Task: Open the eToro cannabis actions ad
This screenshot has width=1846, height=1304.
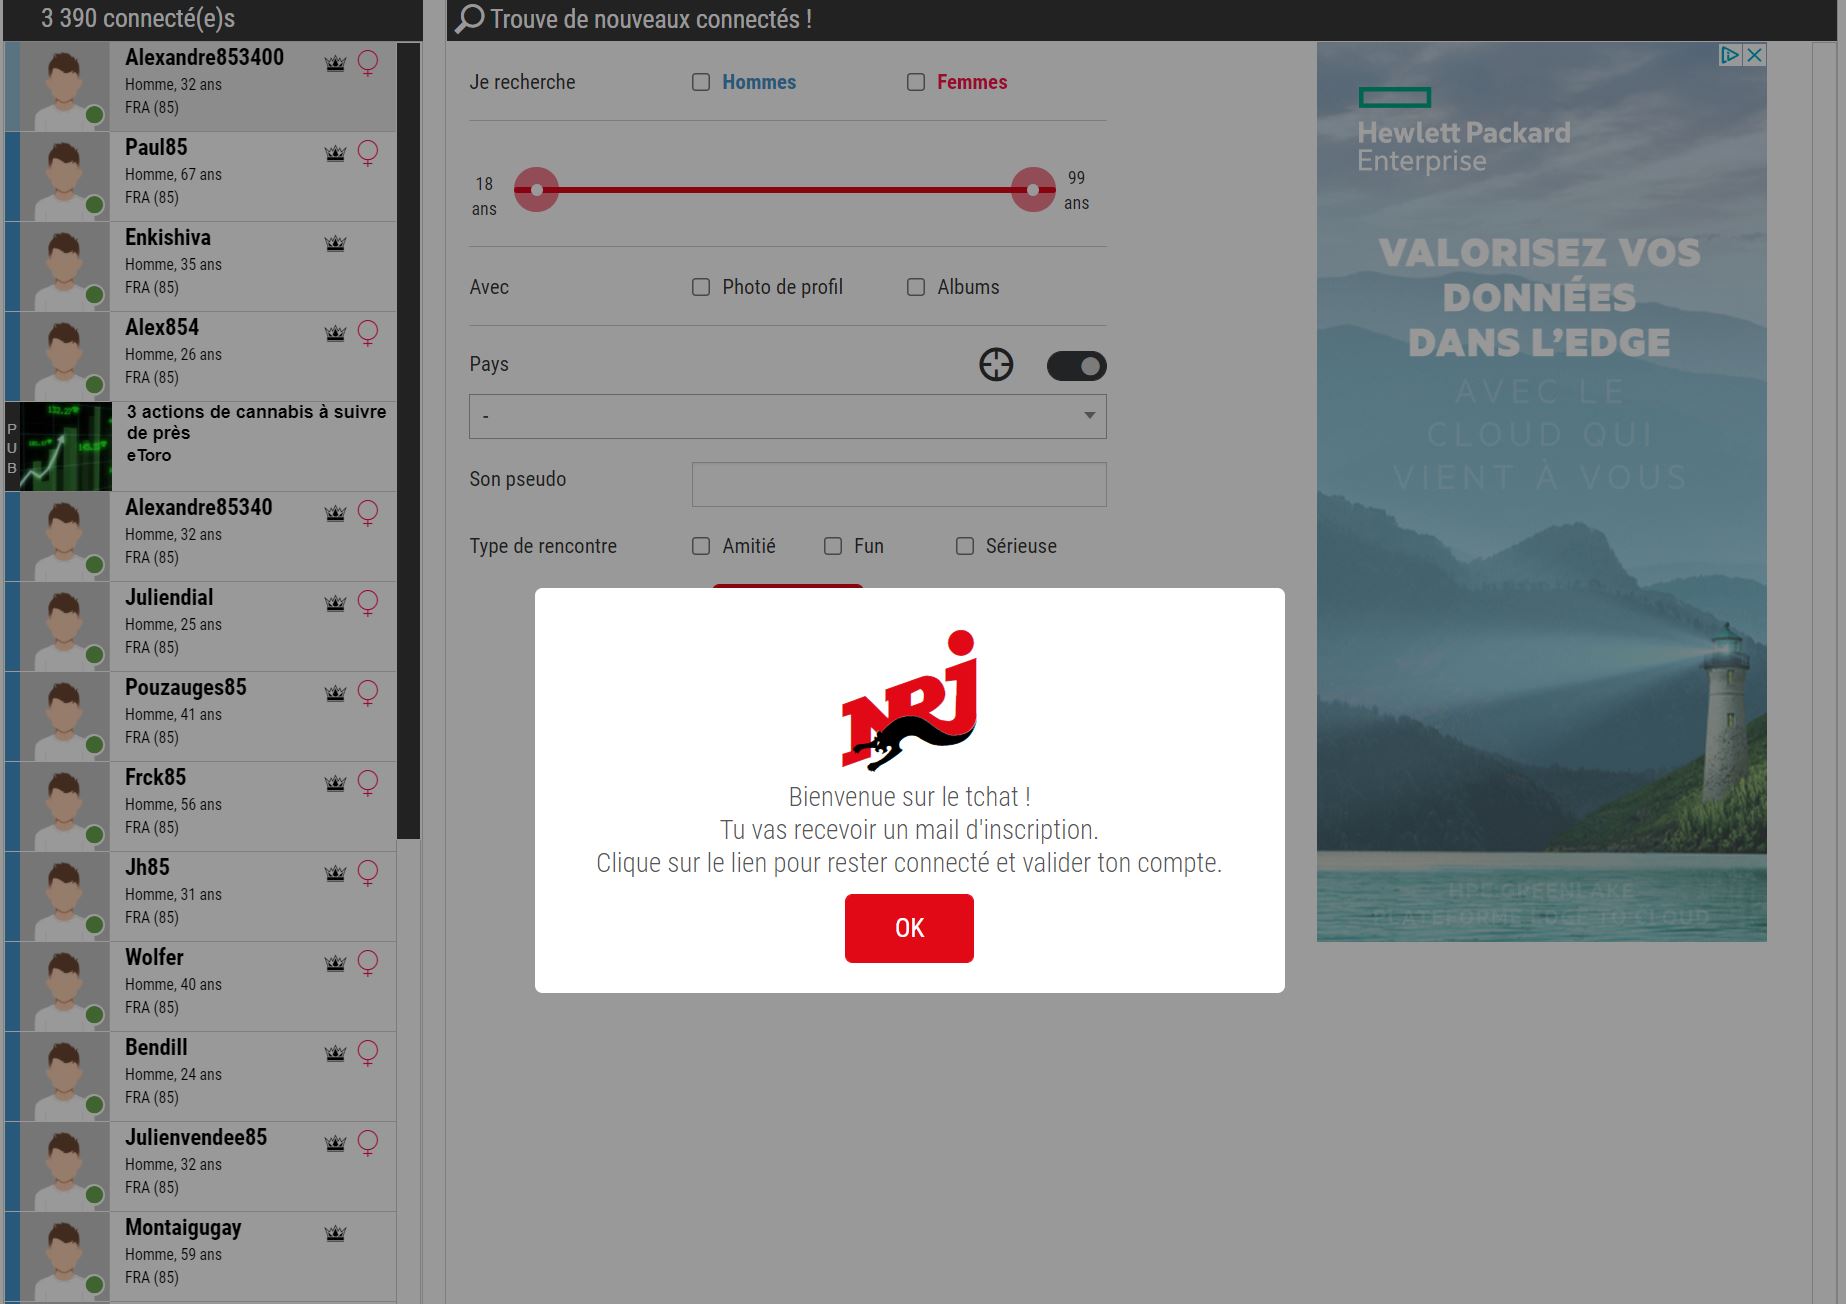Action: click(200, 446)
